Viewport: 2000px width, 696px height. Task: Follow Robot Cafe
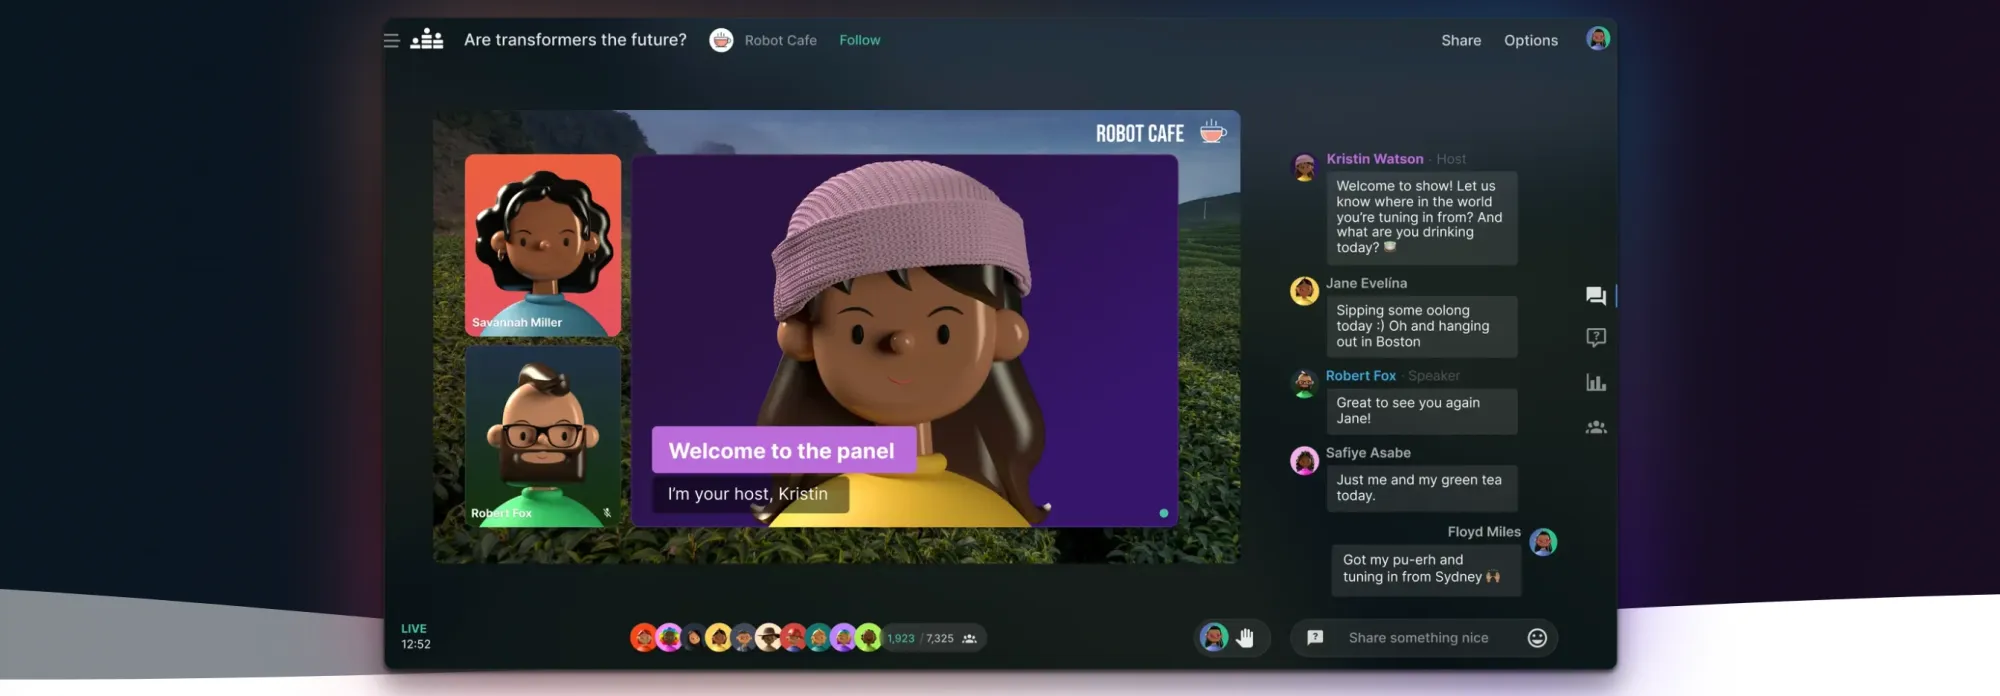[860, 40]
